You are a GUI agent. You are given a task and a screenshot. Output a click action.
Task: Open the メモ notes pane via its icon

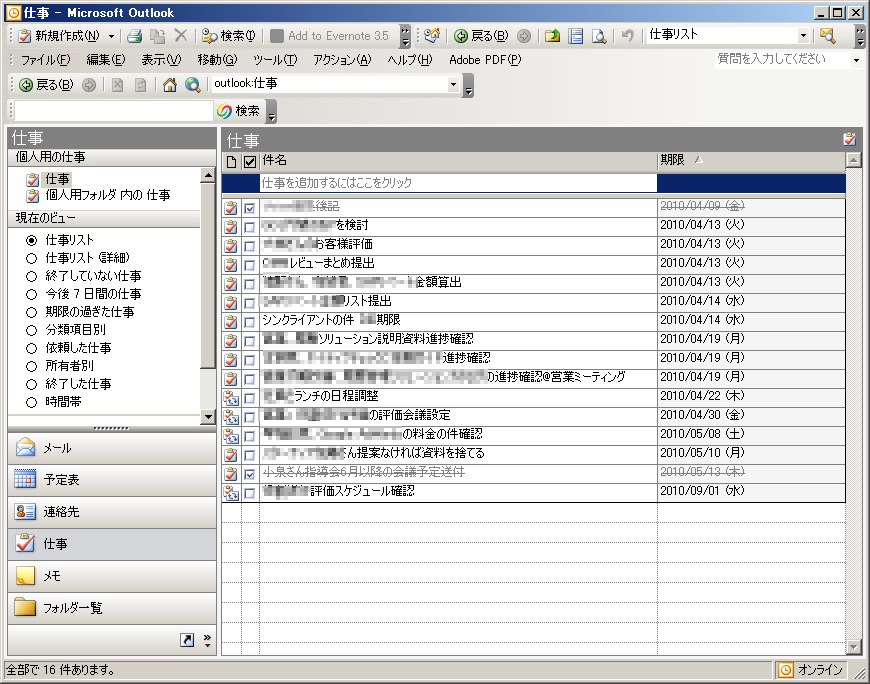click(25, 576)
